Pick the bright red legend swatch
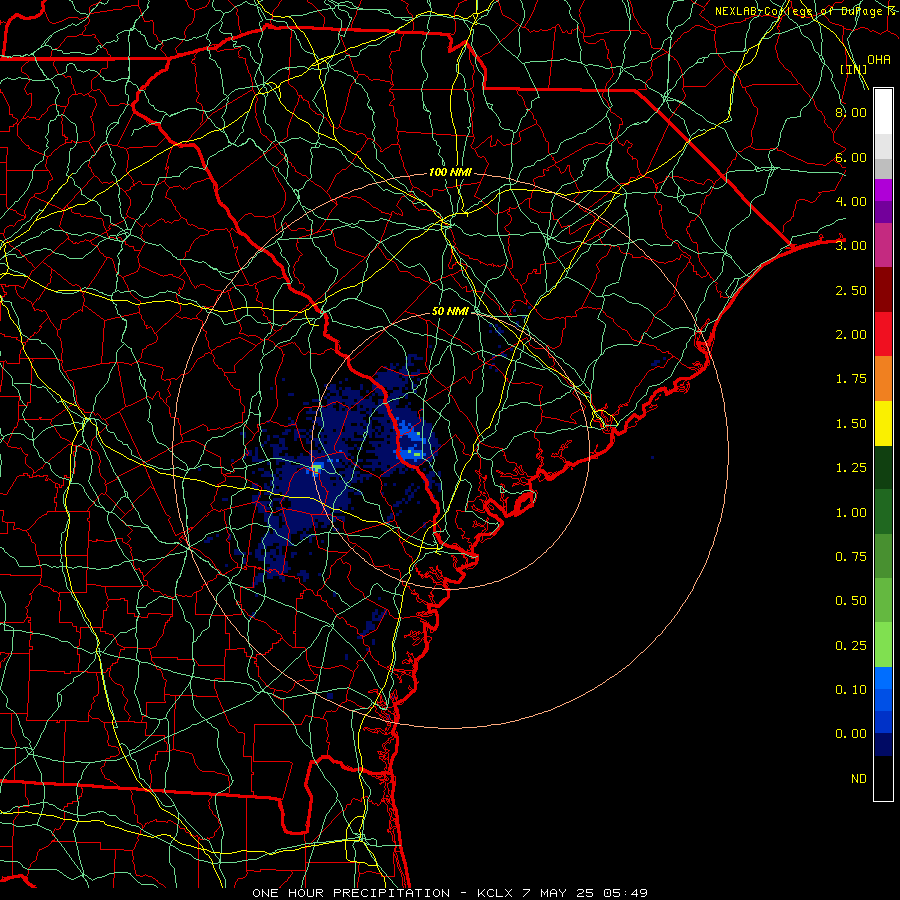The image size is (900, 900). (883, 334)
